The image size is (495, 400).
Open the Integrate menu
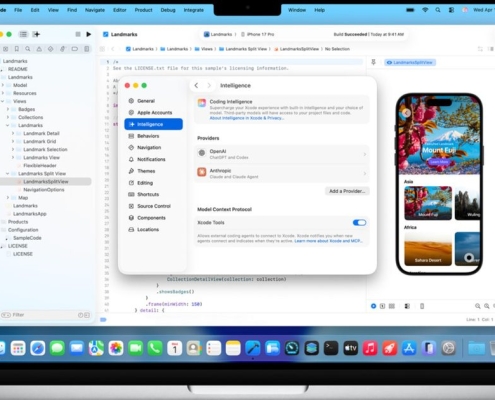click(x=194, y=10)
